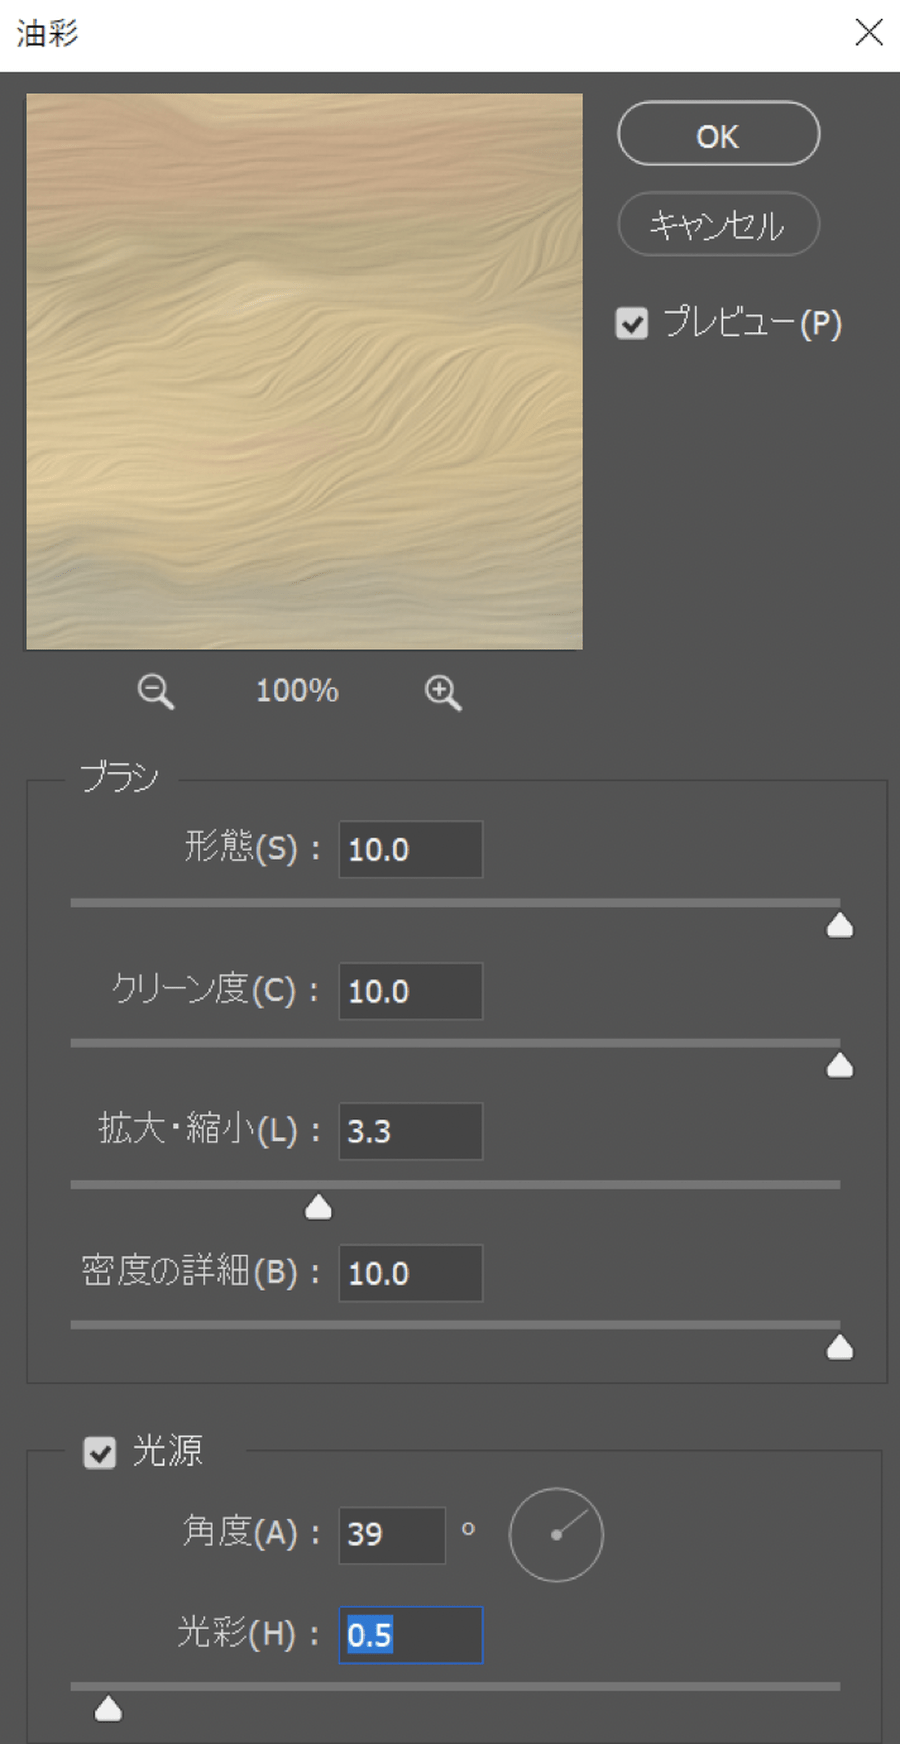The image size is (900, 1744).
Task: Click the 密度の詳細(B) value field
Action: tap(411, 1273)
